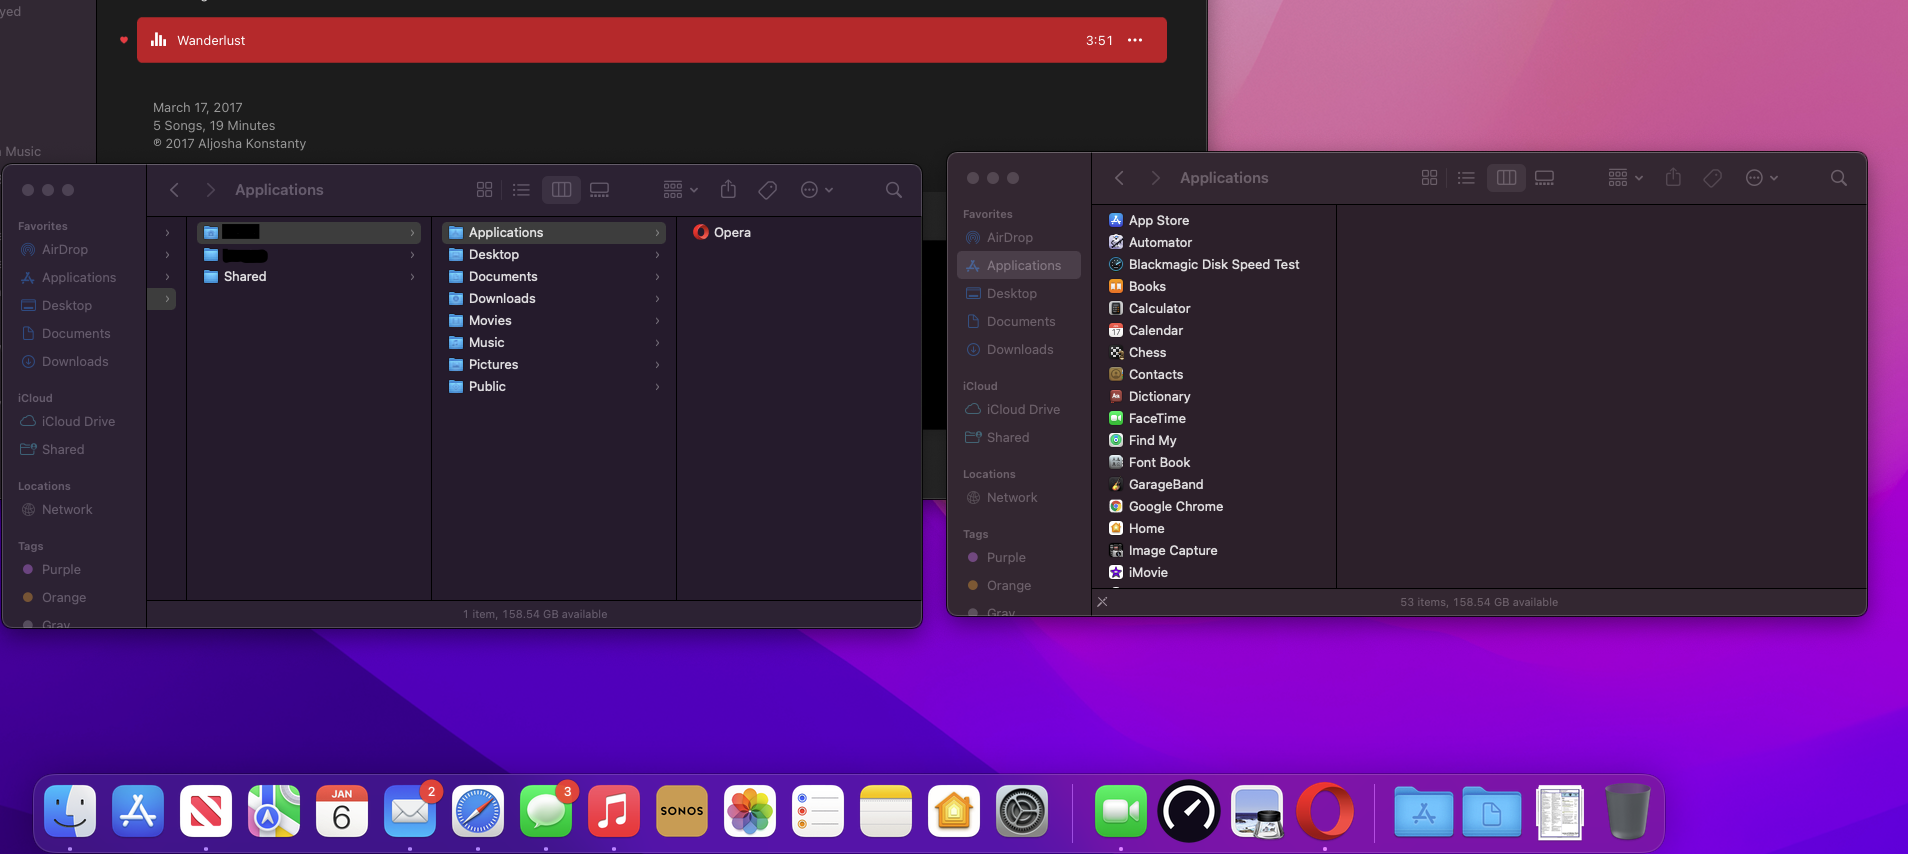
Task: Open the Trash in the Dock
Action: pos(1628,811)
